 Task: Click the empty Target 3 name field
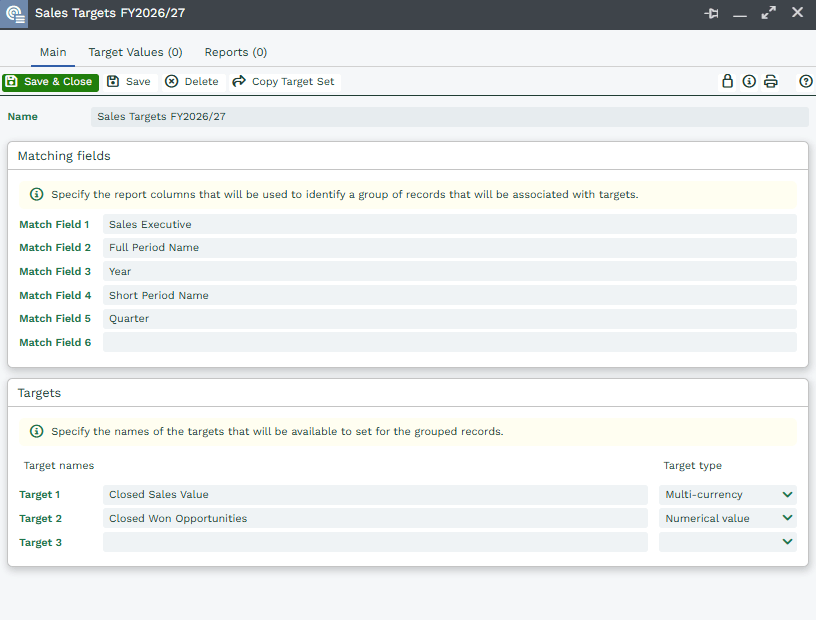375,542
